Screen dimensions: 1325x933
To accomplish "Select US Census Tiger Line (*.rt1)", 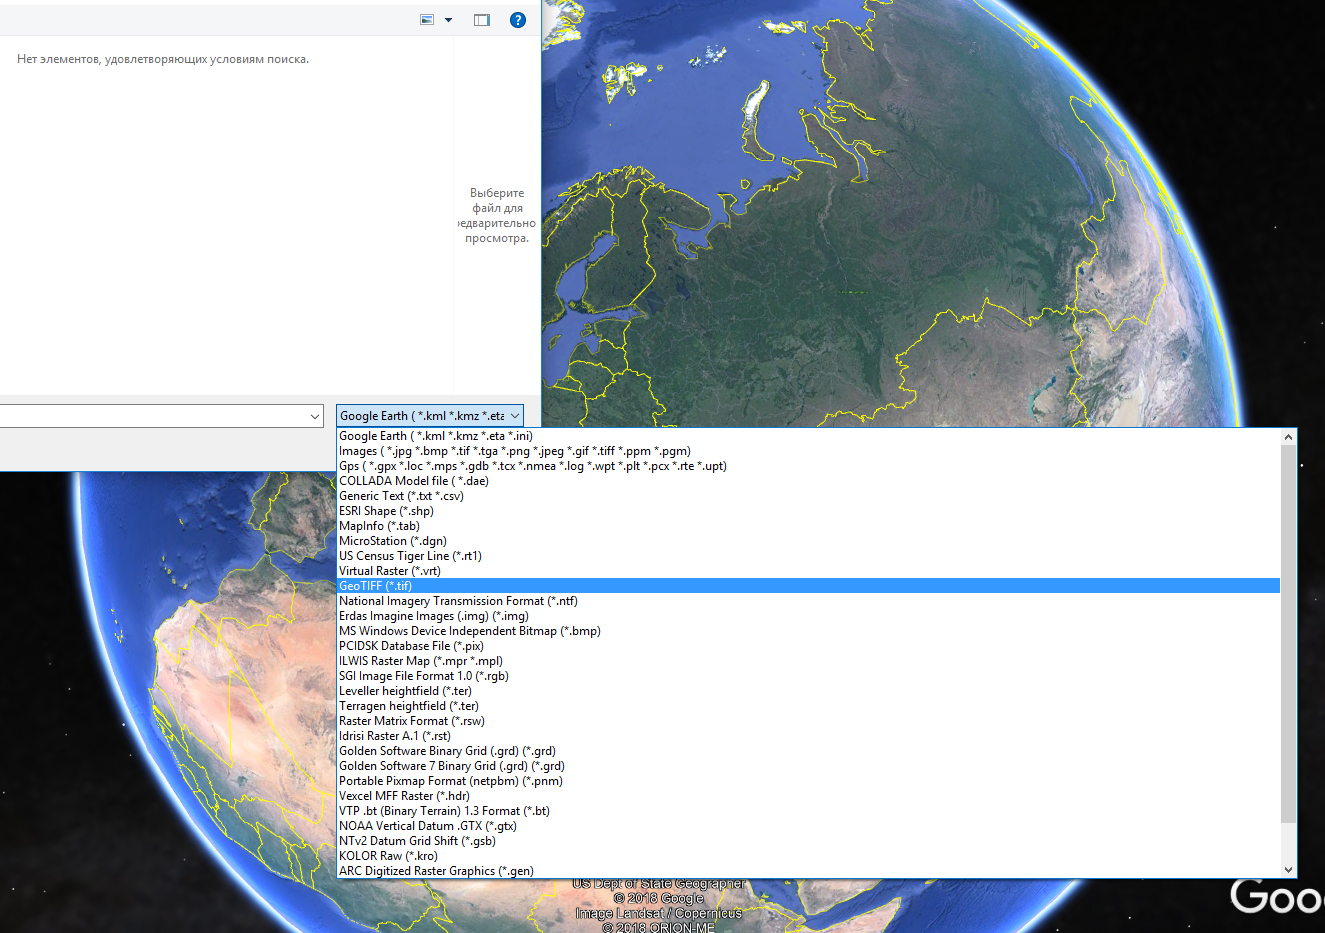I will coord(808,556).
